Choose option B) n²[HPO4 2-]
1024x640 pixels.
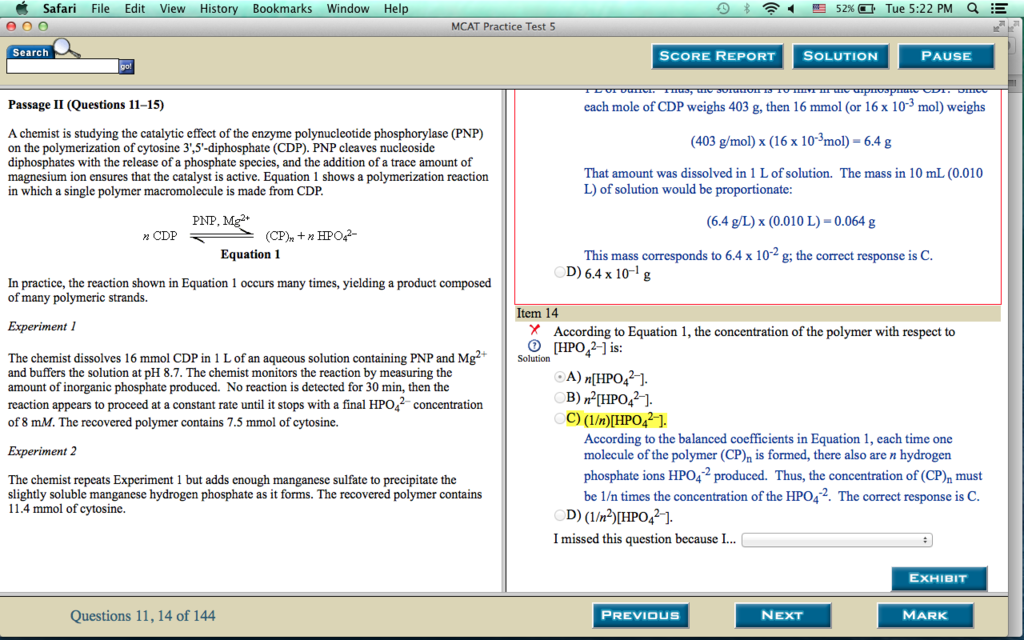[x=560, y=398]
